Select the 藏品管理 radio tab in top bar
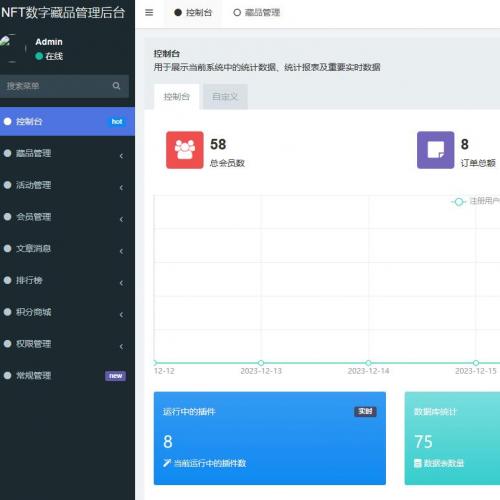This screenshot has height=500, width=500. (x=257, y=13)
